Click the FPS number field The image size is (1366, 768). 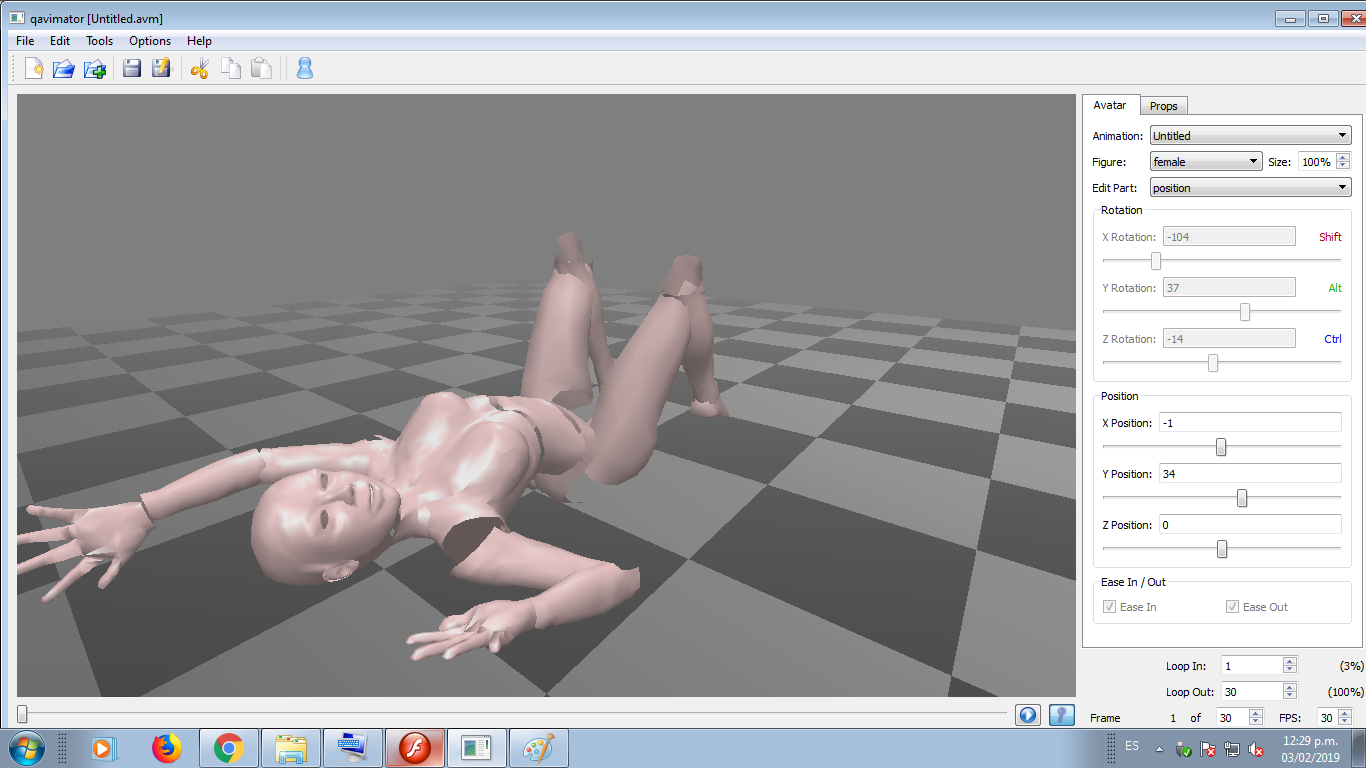(x=1326, y=718)
